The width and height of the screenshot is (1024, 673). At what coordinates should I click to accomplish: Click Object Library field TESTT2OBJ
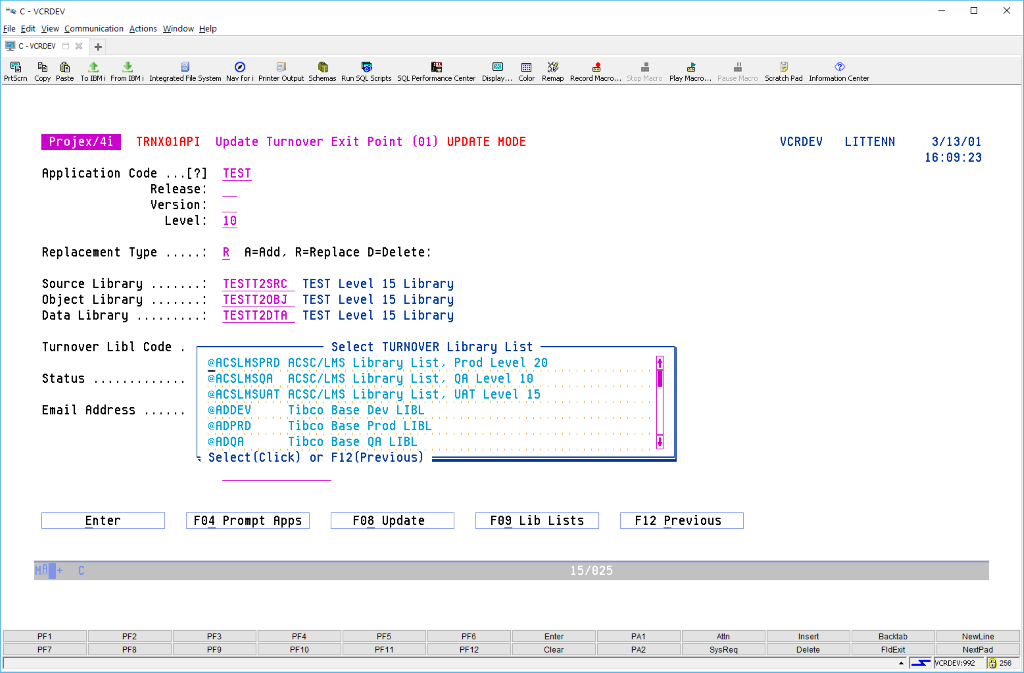(258, 300)
